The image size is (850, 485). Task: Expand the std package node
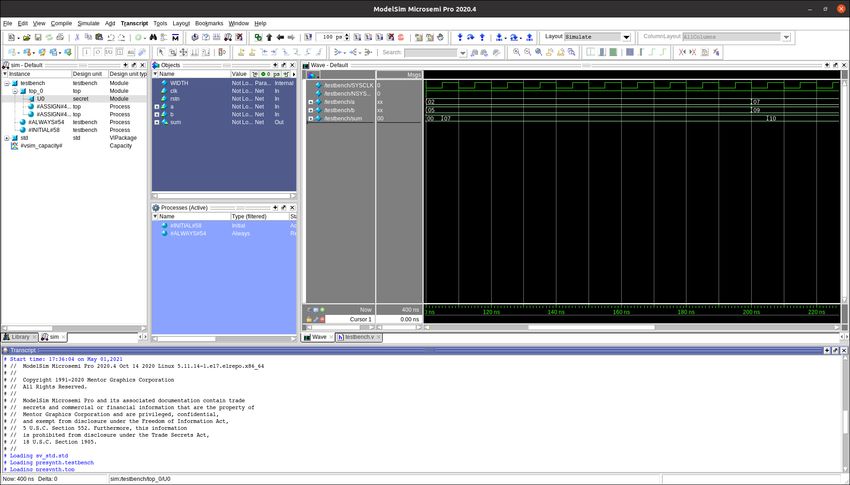pyautogui.click(x=7, y=138)
